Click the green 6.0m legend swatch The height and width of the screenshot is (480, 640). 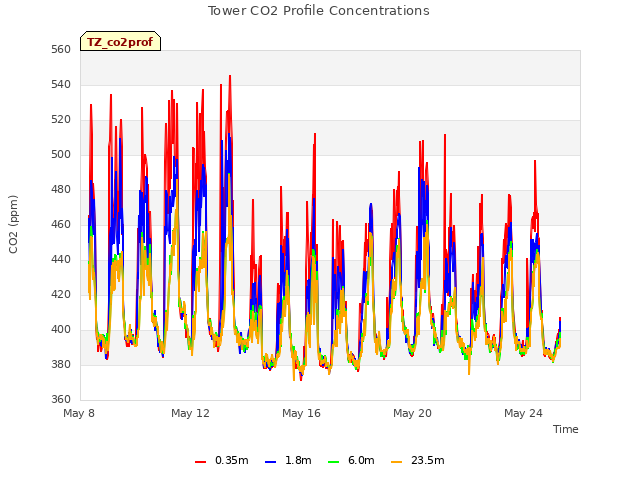click(333, 462)
